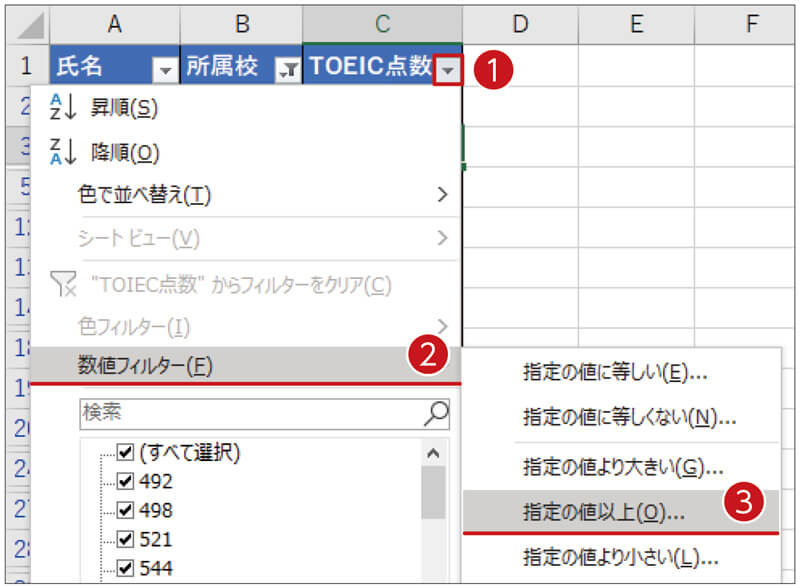The image size is (800, 588).
Task: Open the TOEIC点数 column filter dropdown
Action: 447,70
